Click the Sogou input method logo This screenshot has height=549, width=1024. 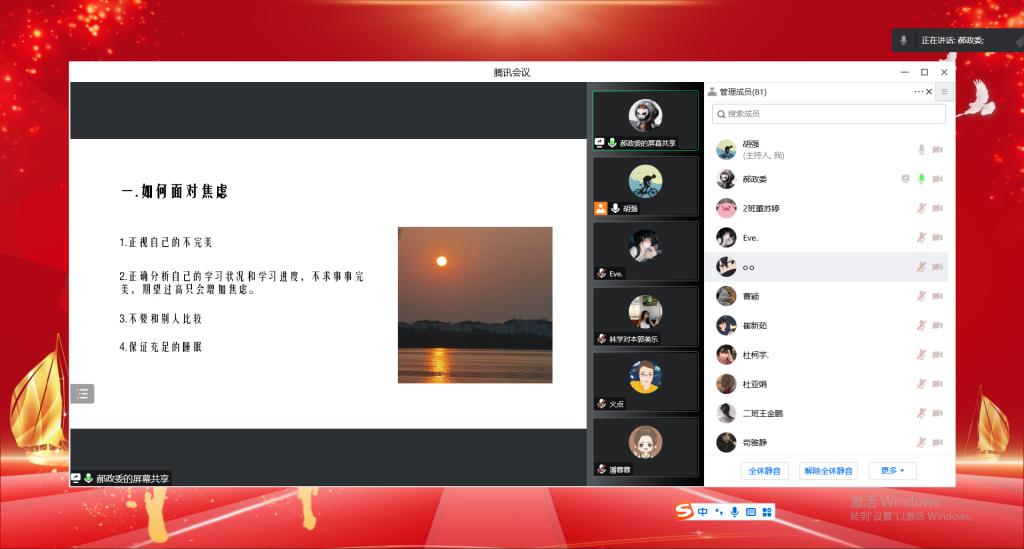684,512
